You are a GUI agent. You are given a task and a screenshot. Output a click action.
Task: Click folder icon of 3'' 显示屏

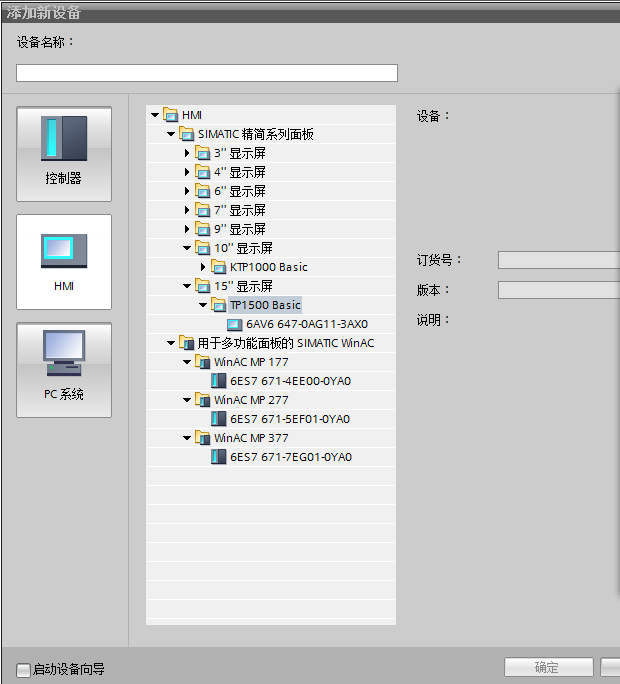[202, 153]
